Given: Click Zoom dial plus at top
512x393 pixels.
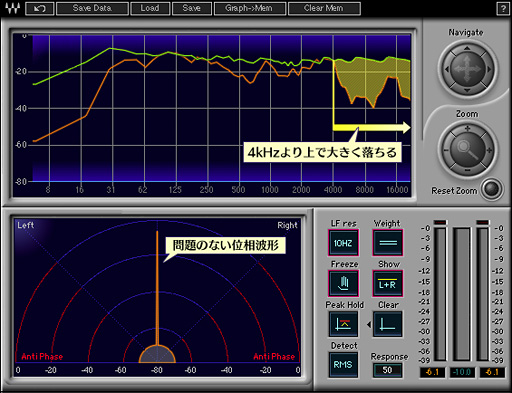Looking at the screenshot, I should click(x=467, y=129).
